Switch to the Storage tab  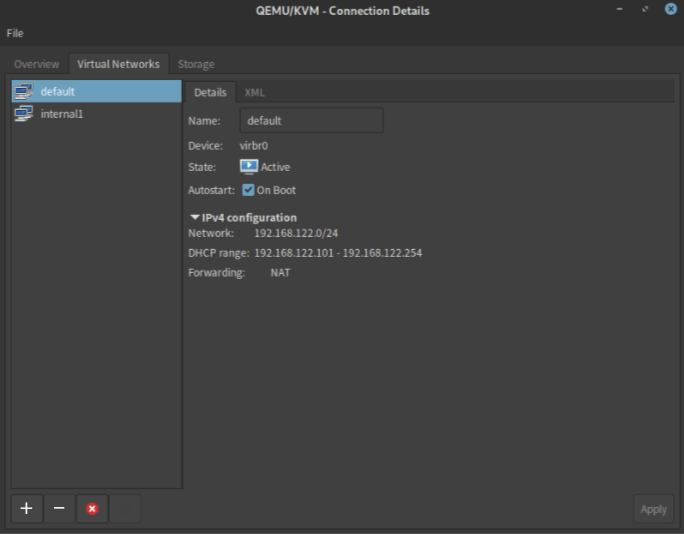click(196, 64)
